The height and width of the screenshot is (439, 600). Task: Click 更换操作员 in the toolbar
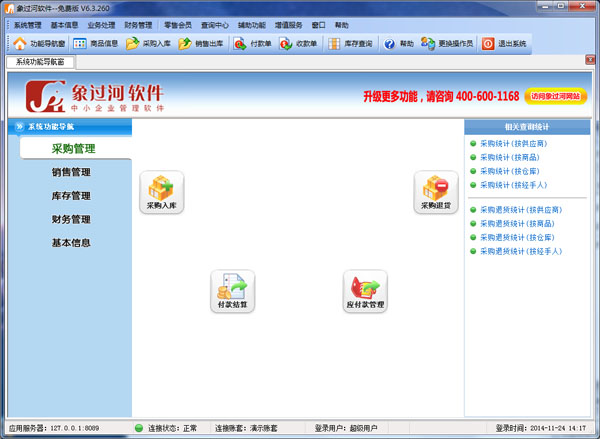pos(447,44)
